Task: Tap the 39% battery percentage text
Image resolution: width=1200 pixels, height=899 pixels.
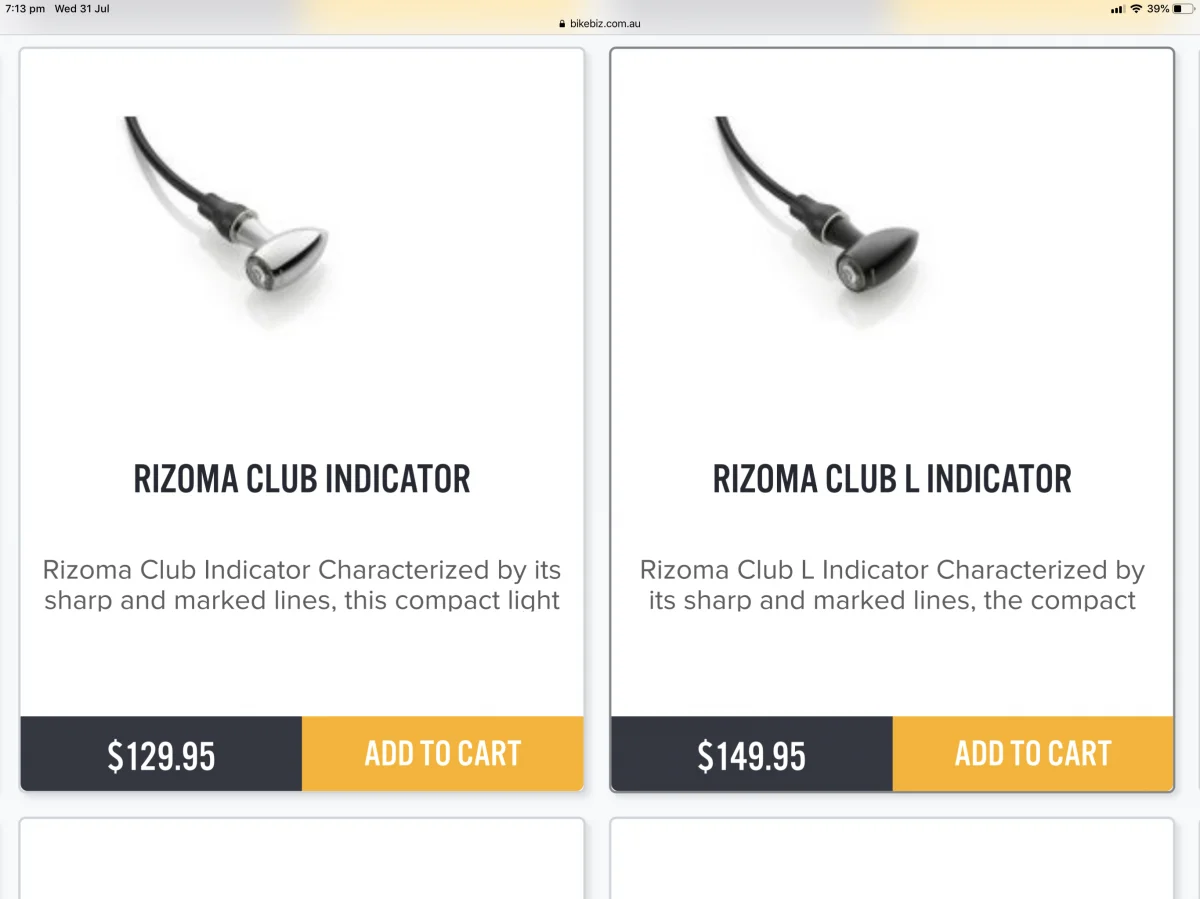Action: point(1158,9)
